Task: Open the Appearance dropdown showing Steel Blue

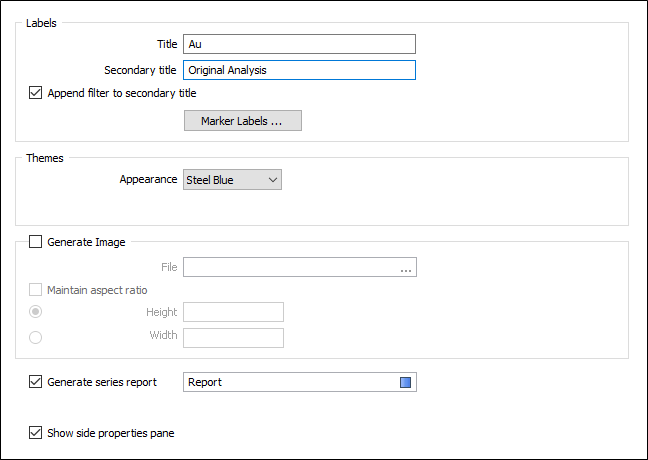Action: pyautogui.click(x=232, y=180)
